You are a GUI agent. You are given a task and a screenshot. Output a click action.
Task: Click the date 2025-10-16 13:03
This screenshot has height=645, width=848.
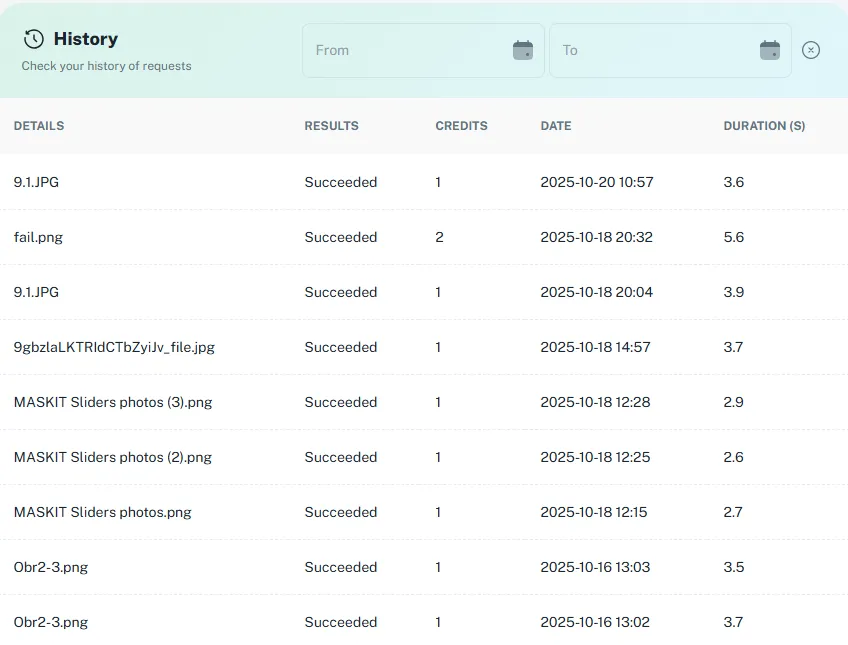(595, 567)
